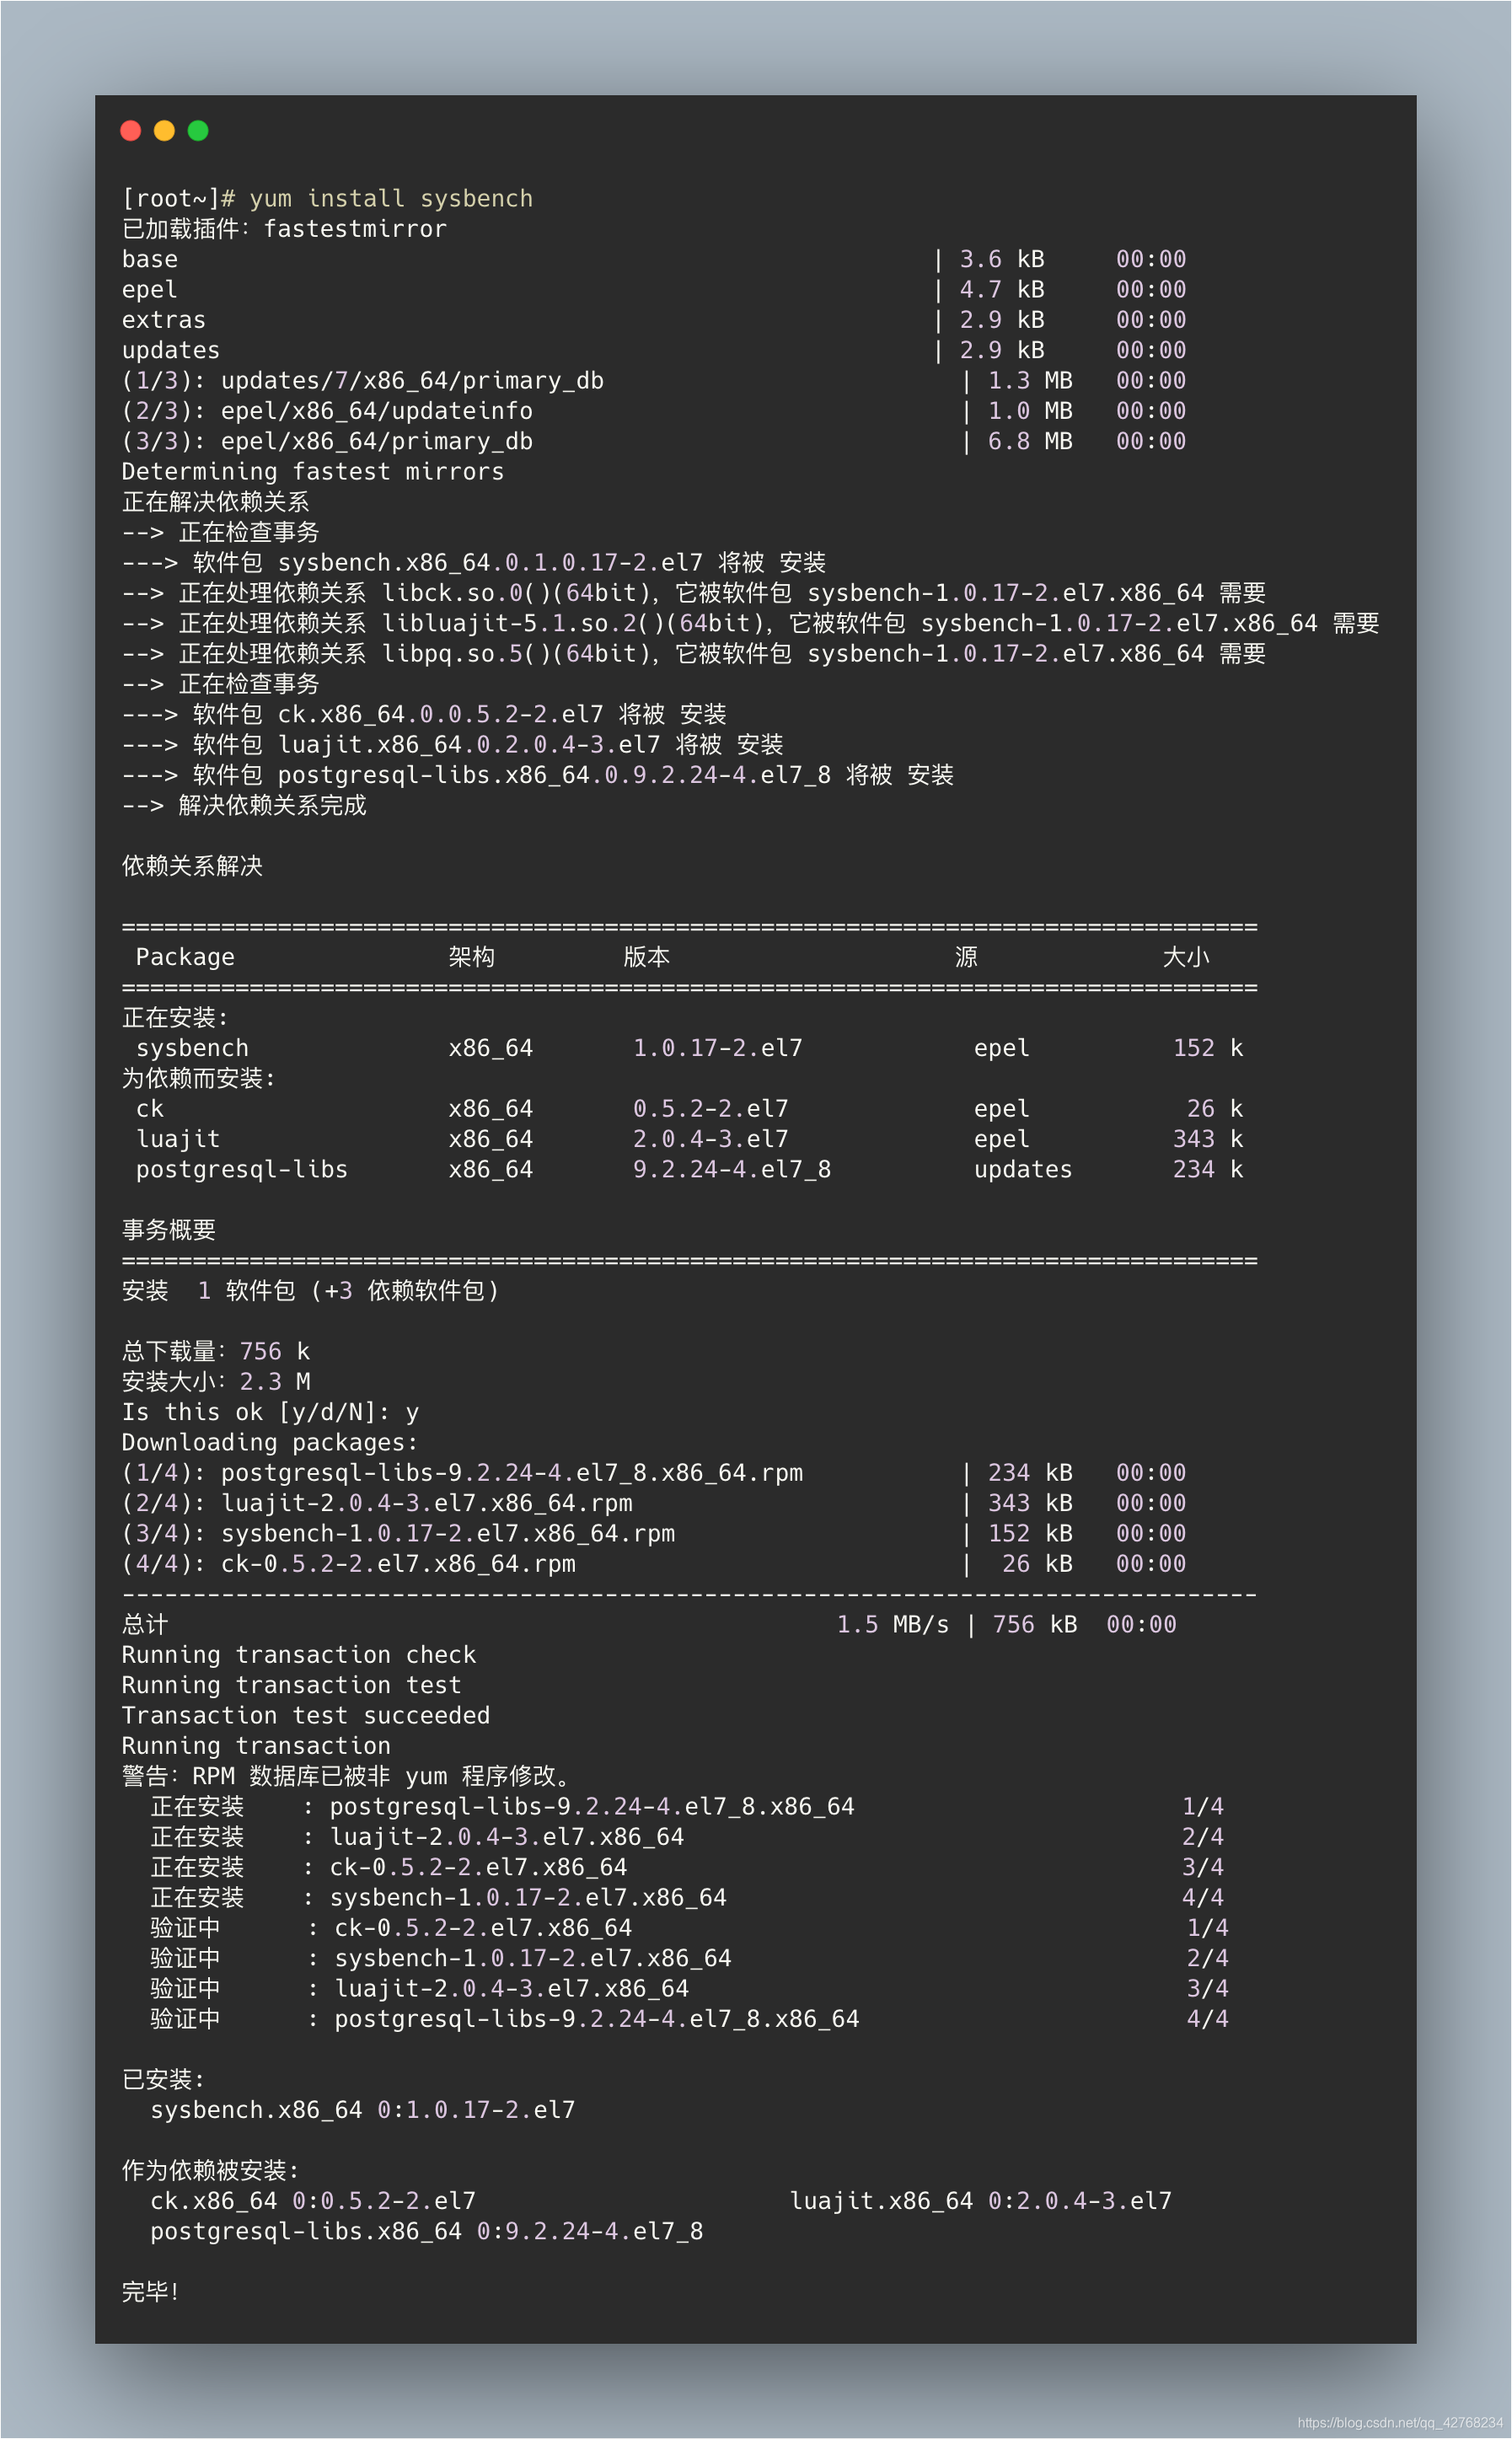The image size is (1512, 2439).
Task: Click 'updates/7/x86_64/primary_db' download line
Action: (654, 381)
